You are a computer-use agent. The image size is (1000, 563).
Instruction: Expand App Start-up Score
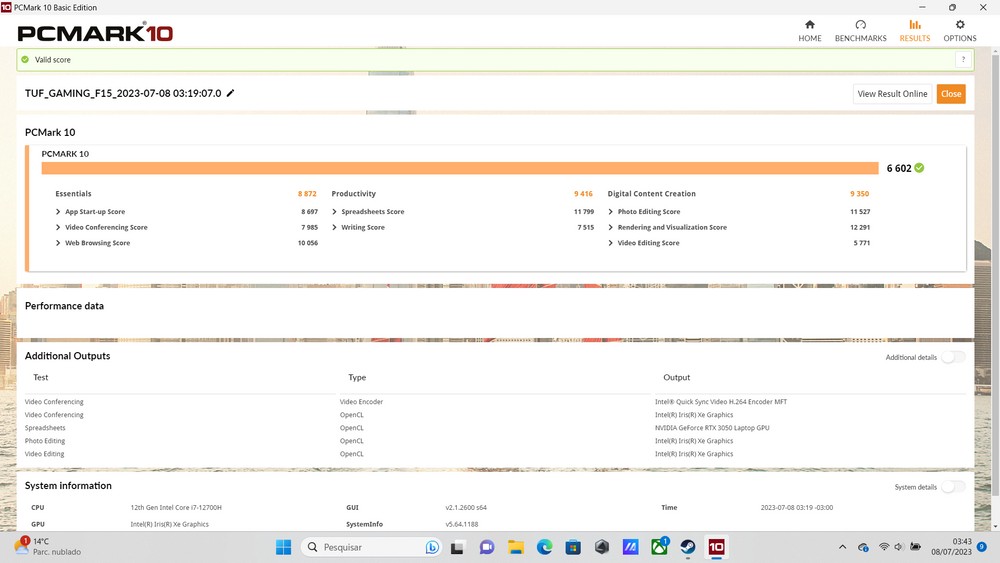click(58, 212)
